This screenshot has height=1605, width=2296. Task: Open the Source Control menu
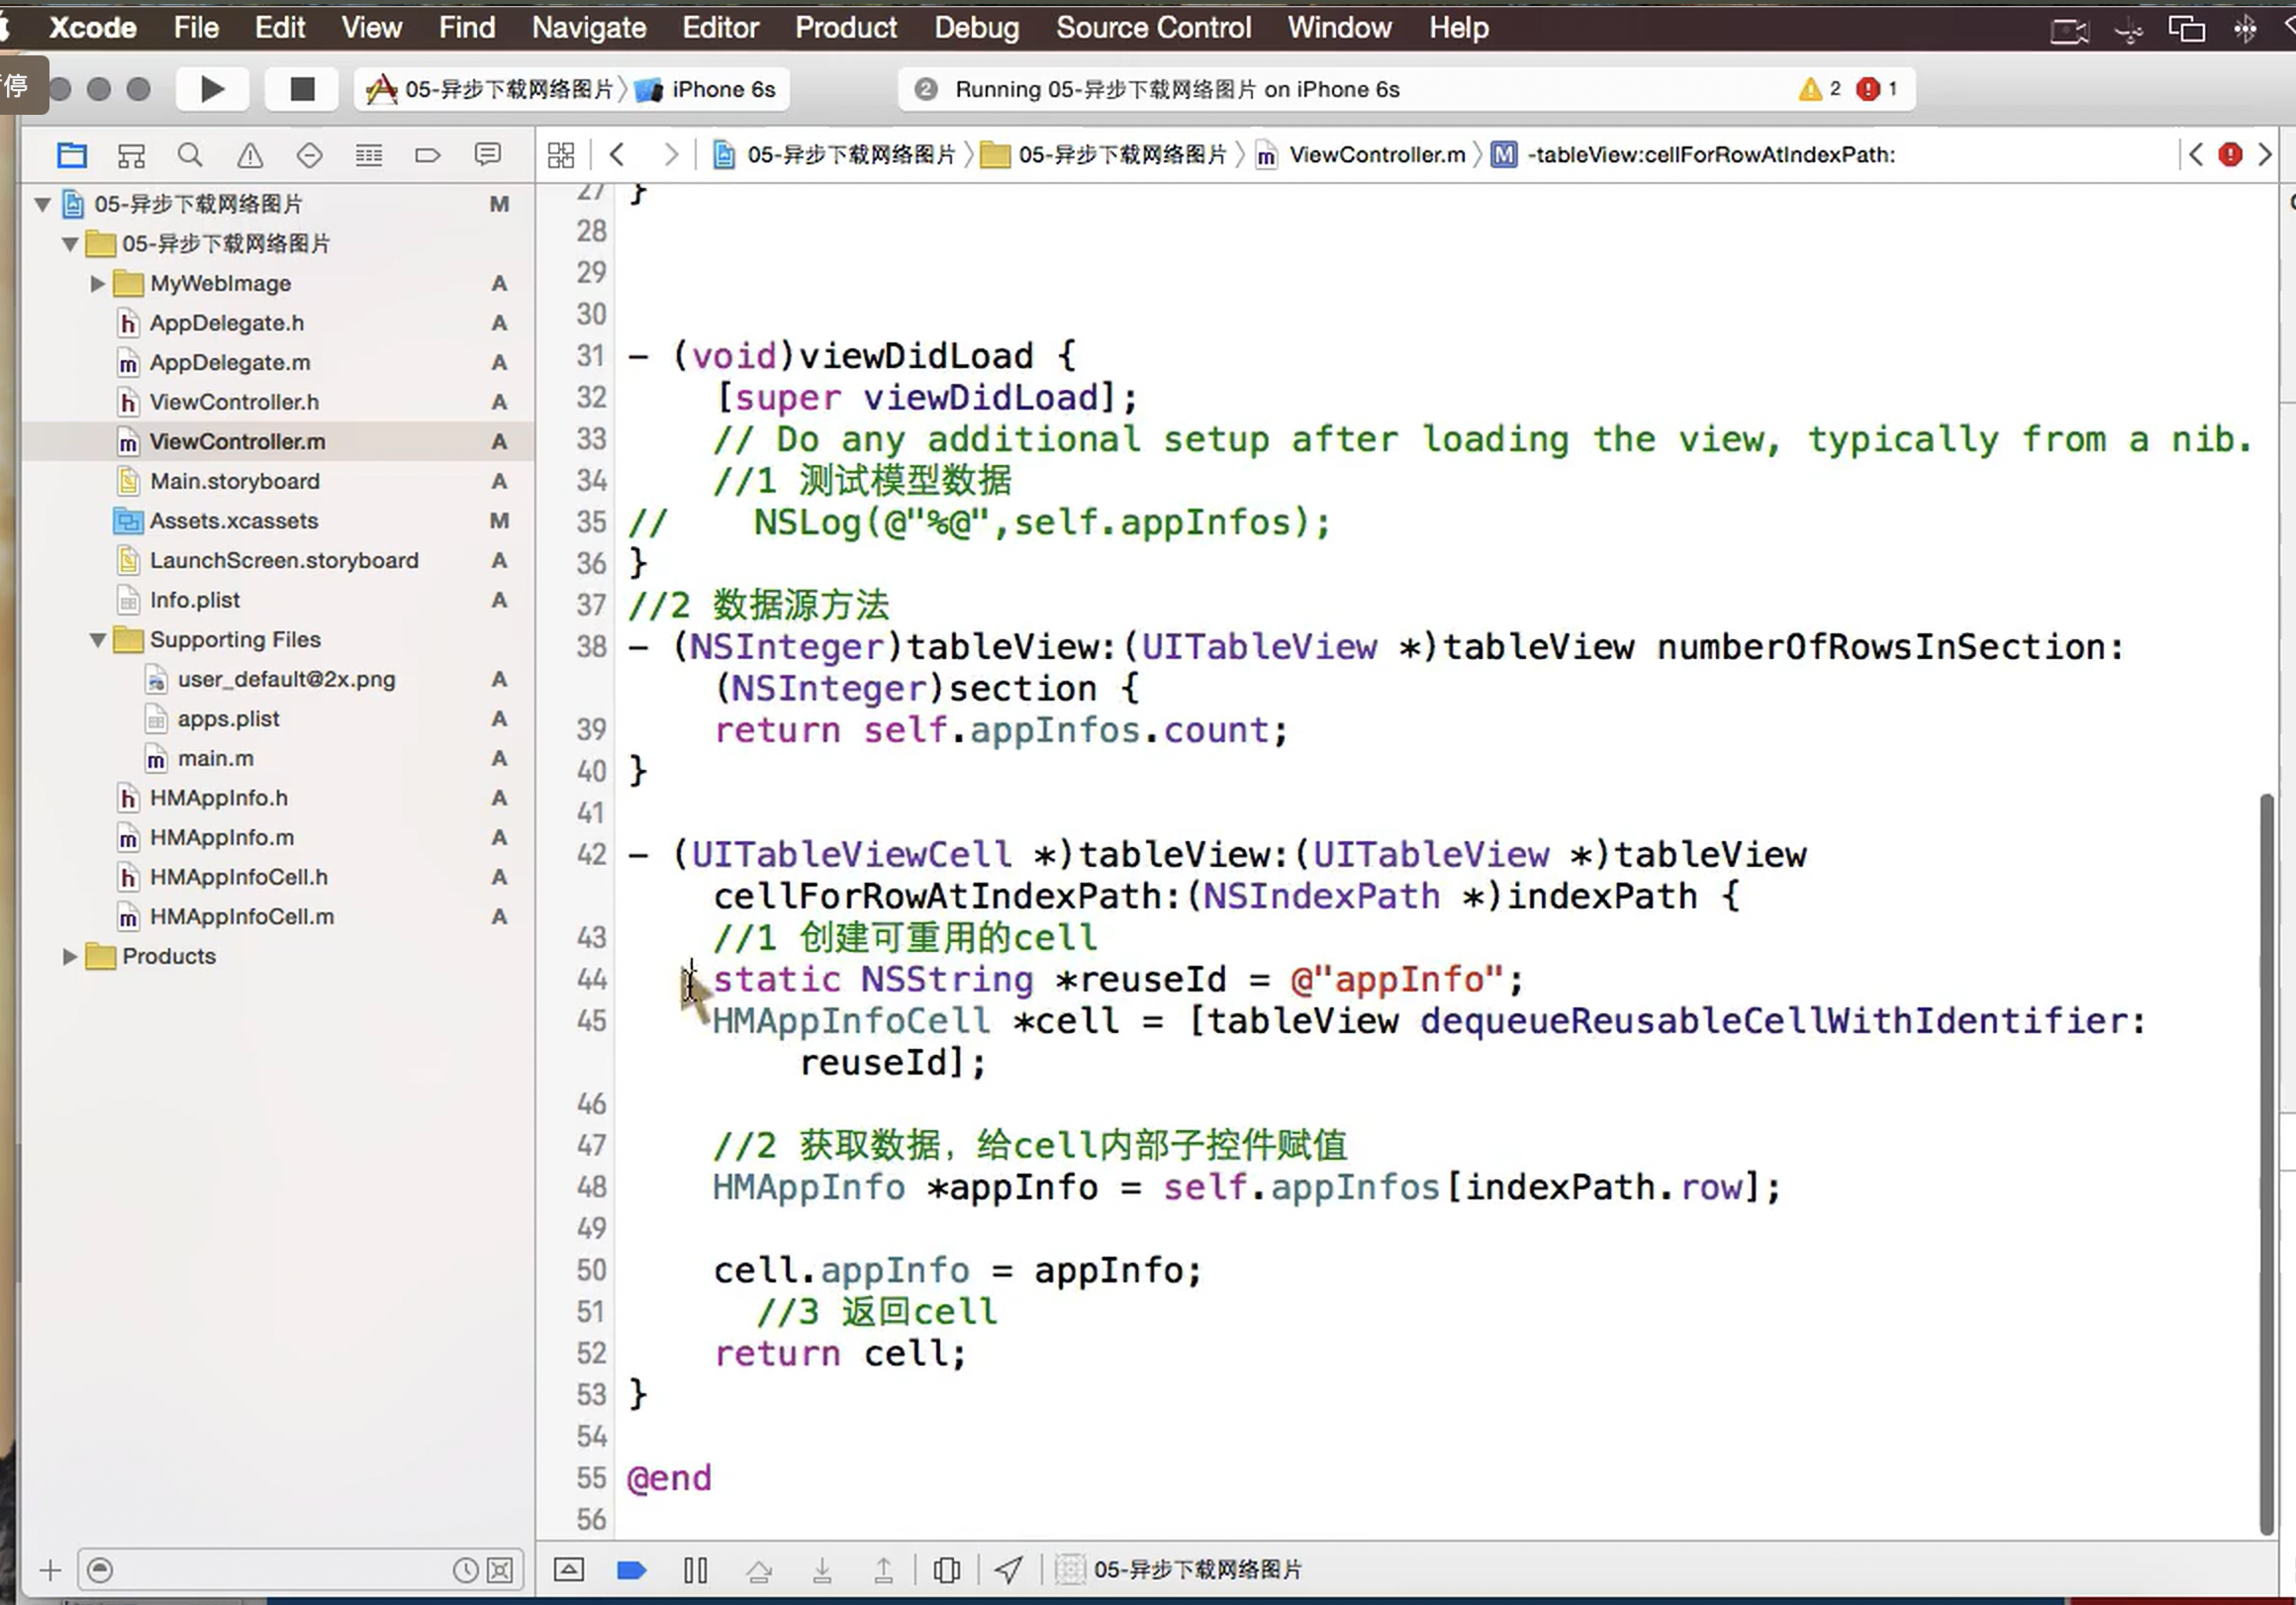coord(1153,28)
